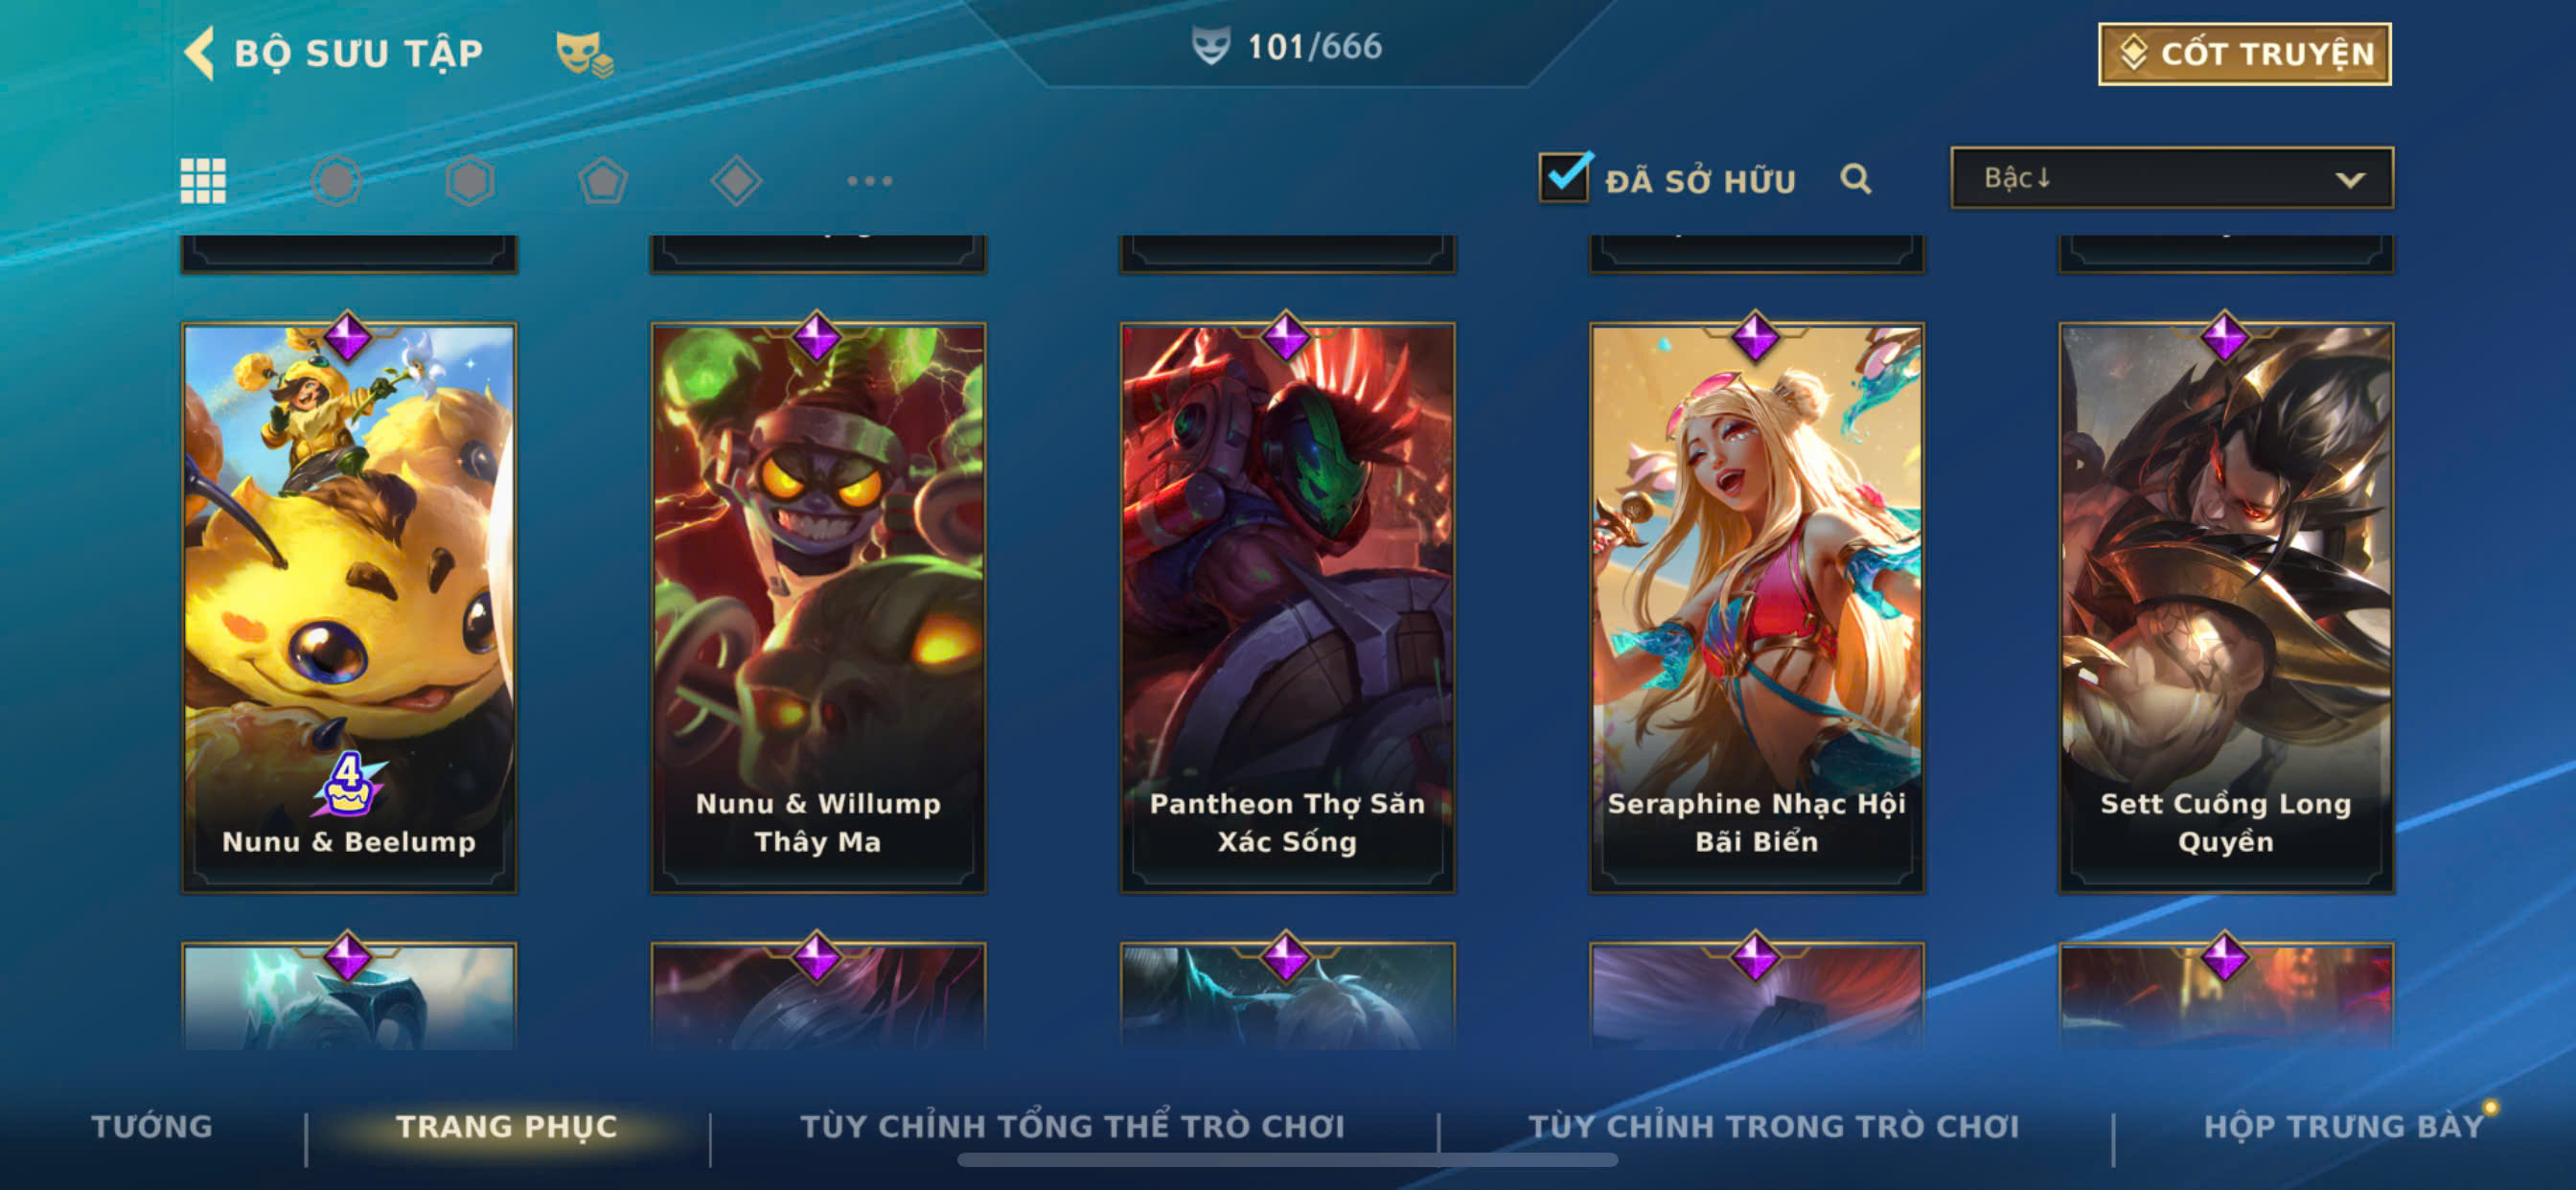This screenshot has width=2576, height=1190.
Task: Switch to the Tướng tab
Action: click(x=152, y=1126)
